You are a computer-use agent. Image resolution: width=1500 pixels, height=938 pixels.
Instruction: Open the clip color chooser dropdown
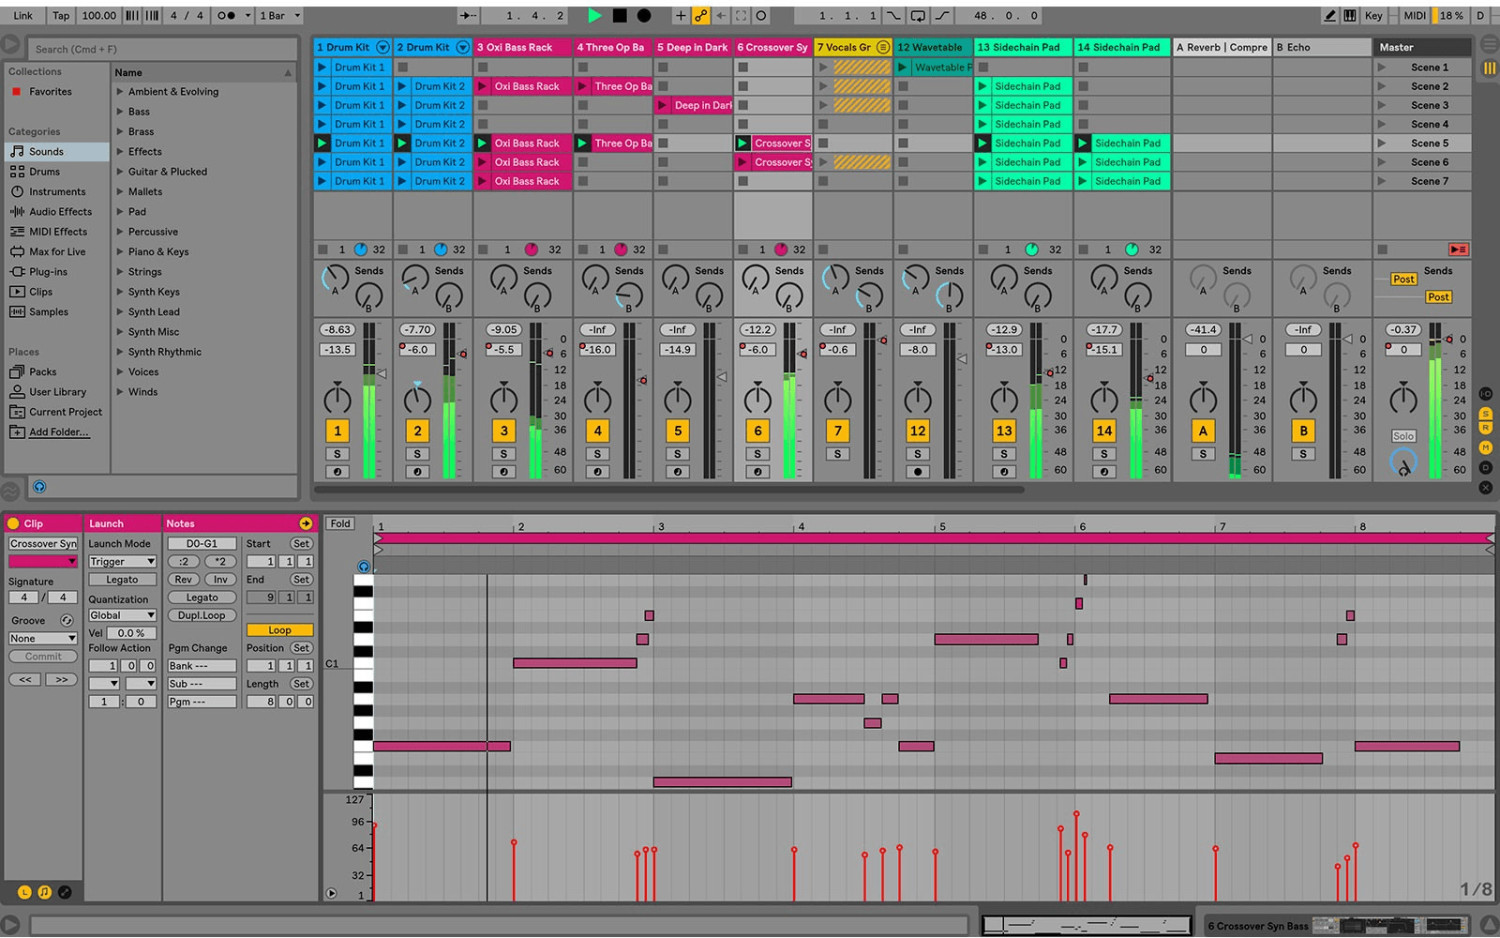point(43,561)
